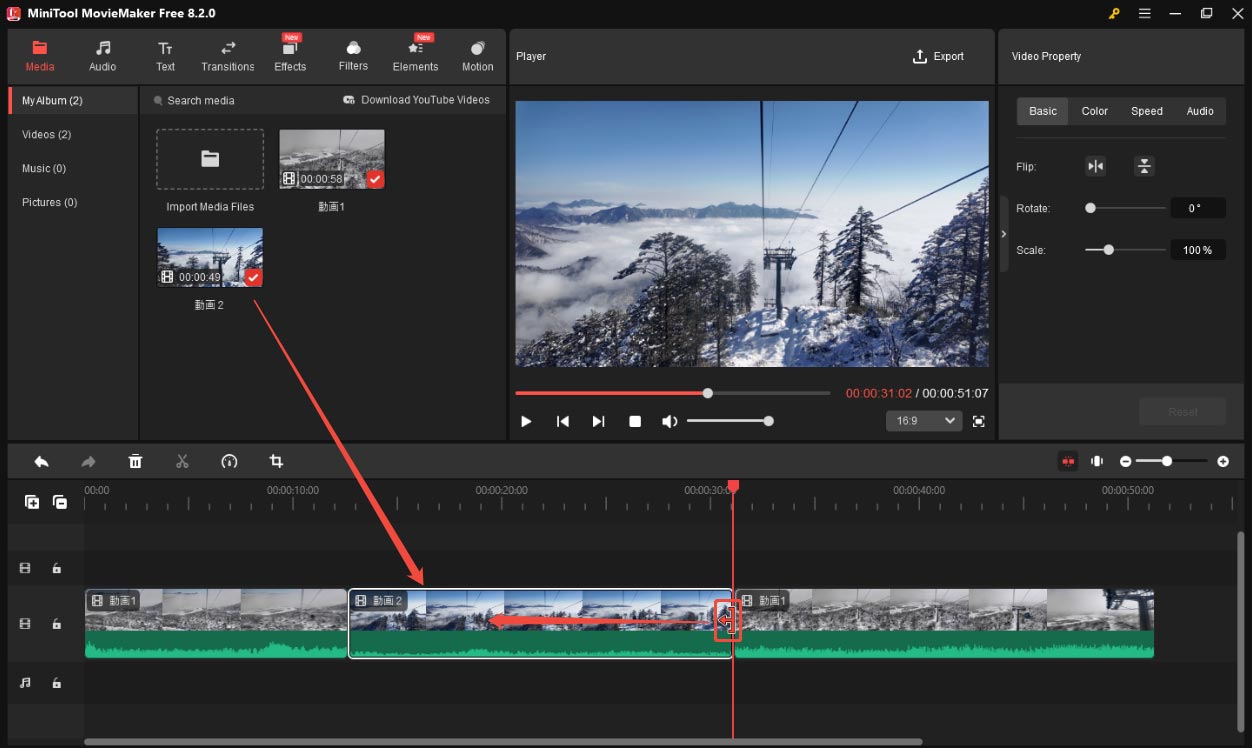Go to previous frame
Image resolution: width=1252 pixels, height=748 pixels.
pos(562,421)
